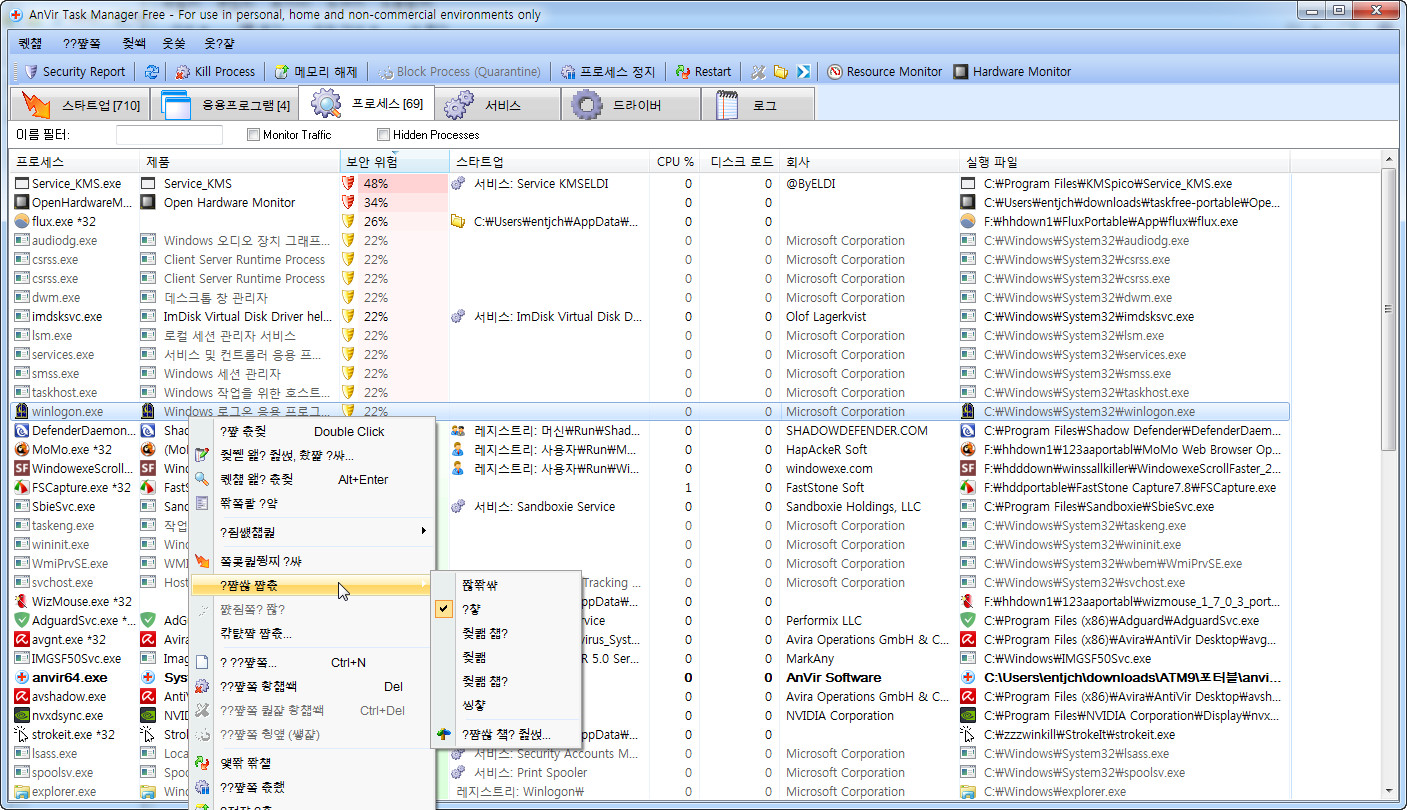Click the blue arrow toolbar icon

coord(802,72)
